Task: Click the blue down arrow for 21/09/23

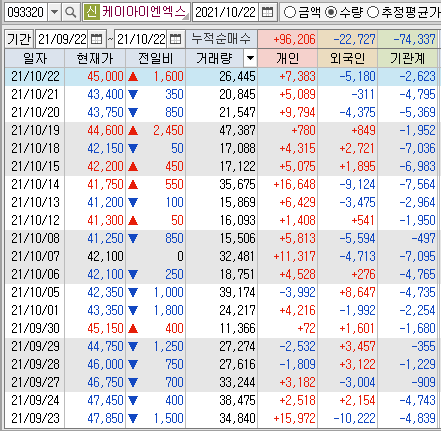Action: [x=133, y=418]
